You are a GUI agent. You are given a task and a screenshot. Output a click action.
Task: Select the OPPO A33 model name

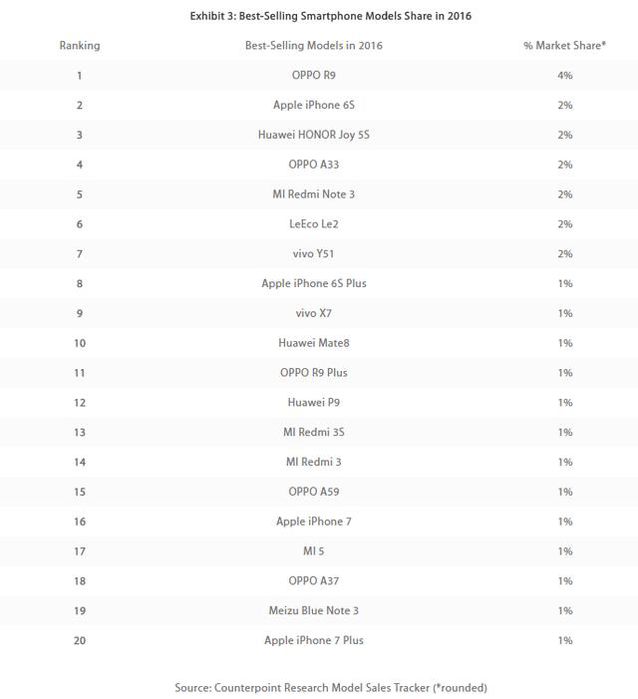[x=314, y=164]
